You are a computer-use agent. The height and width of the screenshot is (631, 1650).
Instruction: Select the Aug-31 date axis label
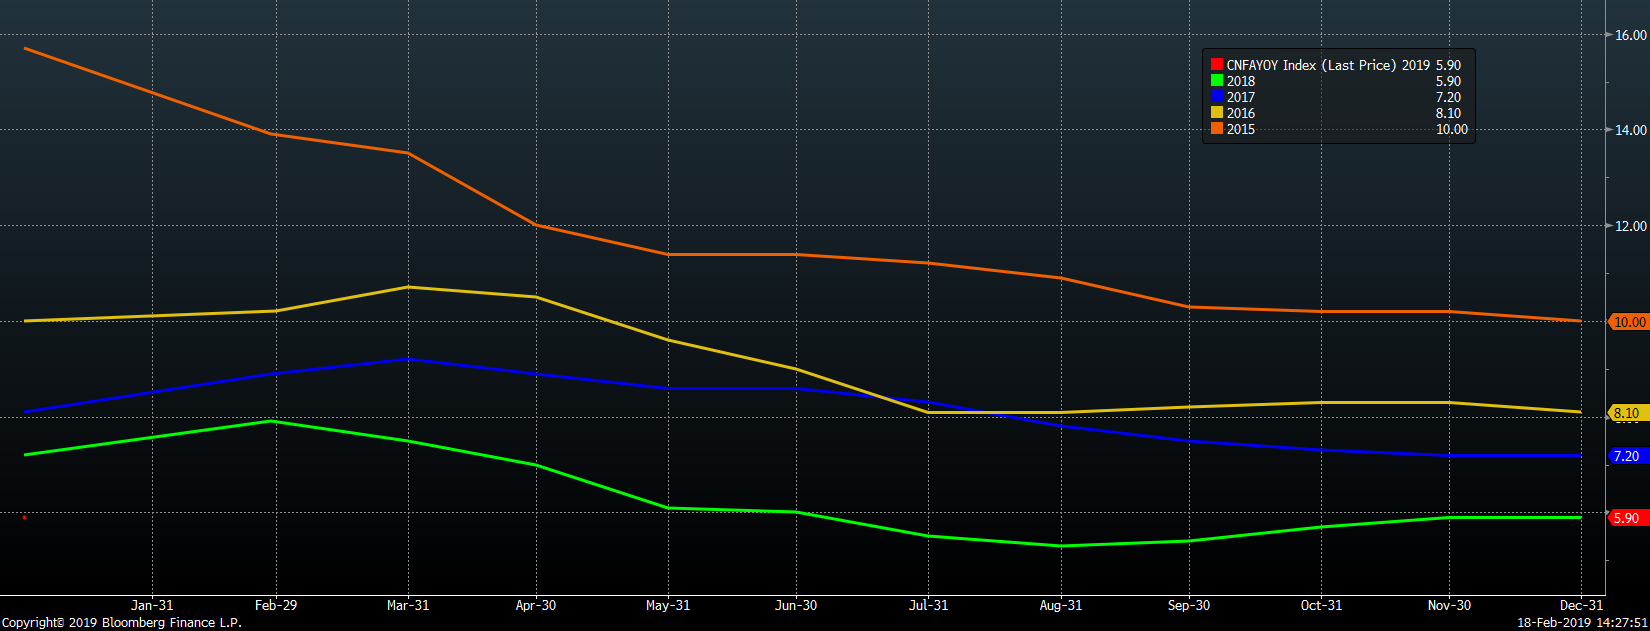coord(1061,605)
